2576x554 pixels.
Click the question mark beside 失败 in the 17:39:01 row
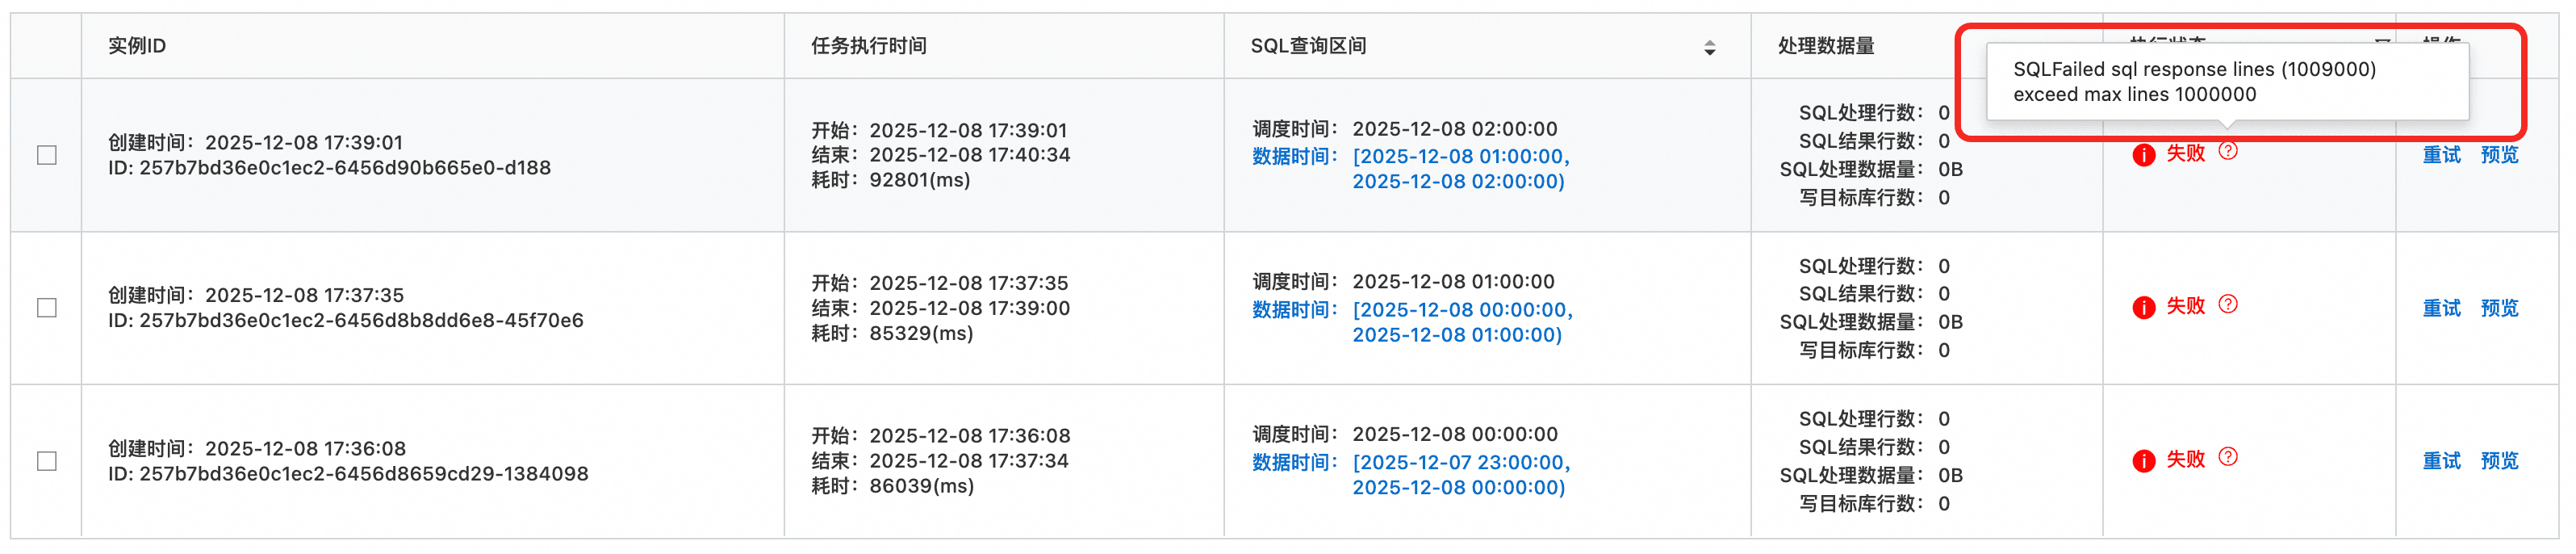pos(2228,151)
